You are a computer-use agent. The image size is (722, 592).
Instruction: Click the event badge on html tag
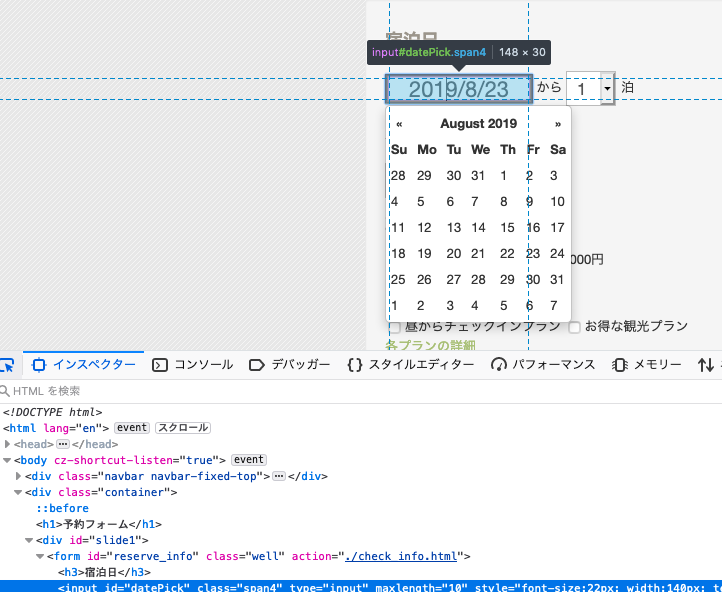tap(132, 428)
